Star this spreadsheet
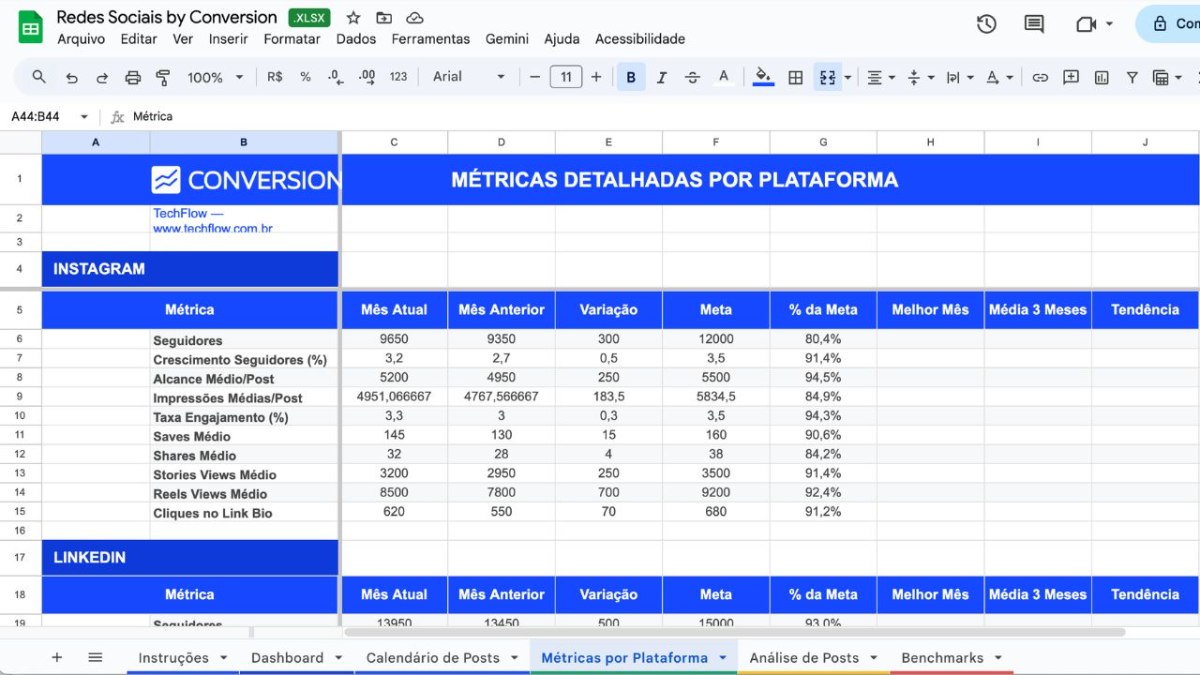Viewport: 1200px width, 675px height. [x=353, y=18]
